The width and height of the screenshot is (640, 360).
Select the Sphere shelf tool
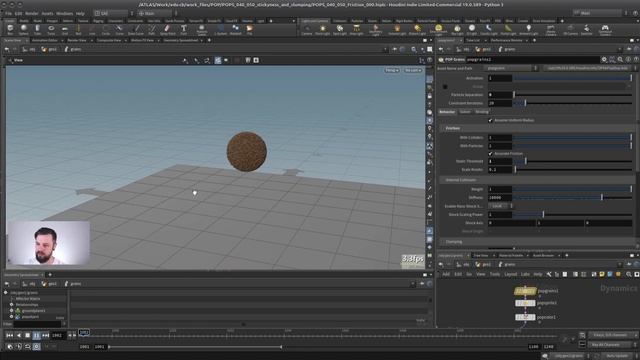(x=24, y=29)
